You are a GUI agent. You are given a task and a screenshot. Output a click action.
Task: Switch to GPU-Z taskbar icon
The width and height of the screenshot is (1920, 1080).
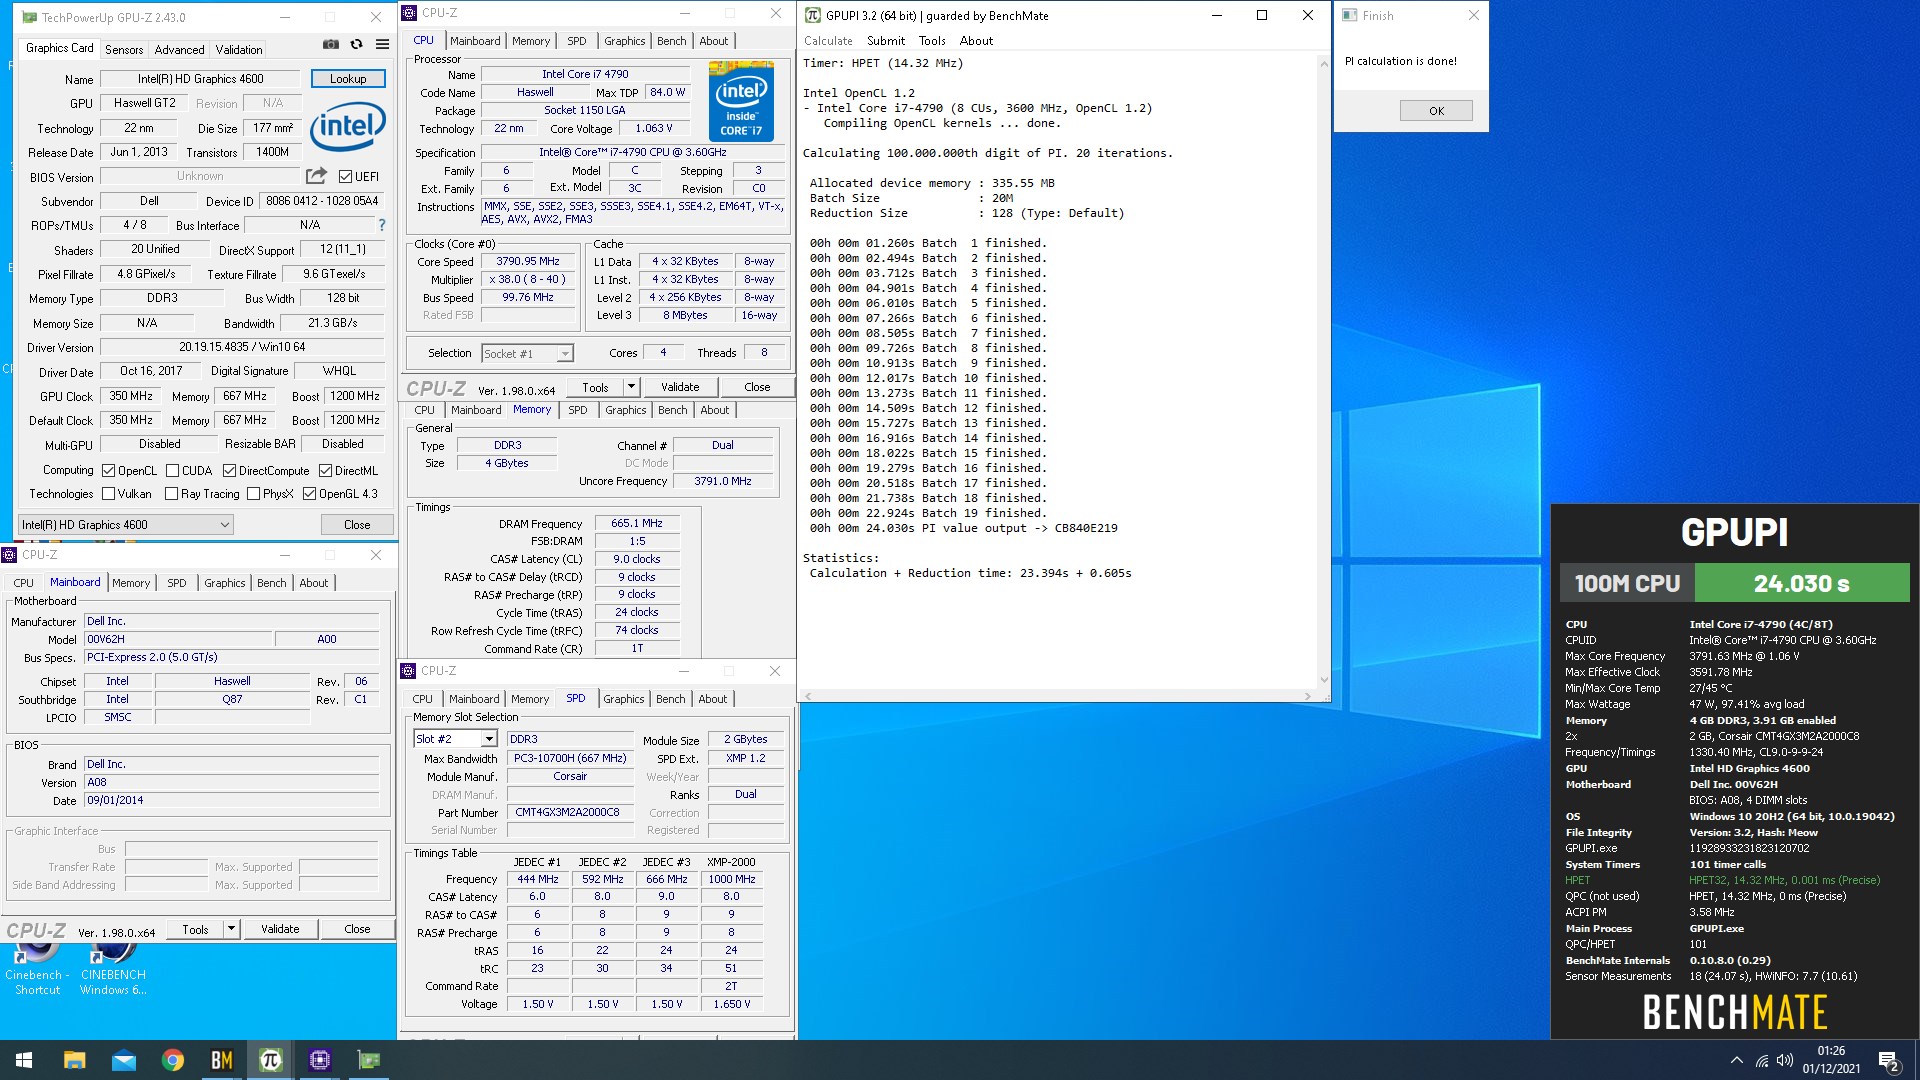pyautogui.click(x=369, y=1060)
